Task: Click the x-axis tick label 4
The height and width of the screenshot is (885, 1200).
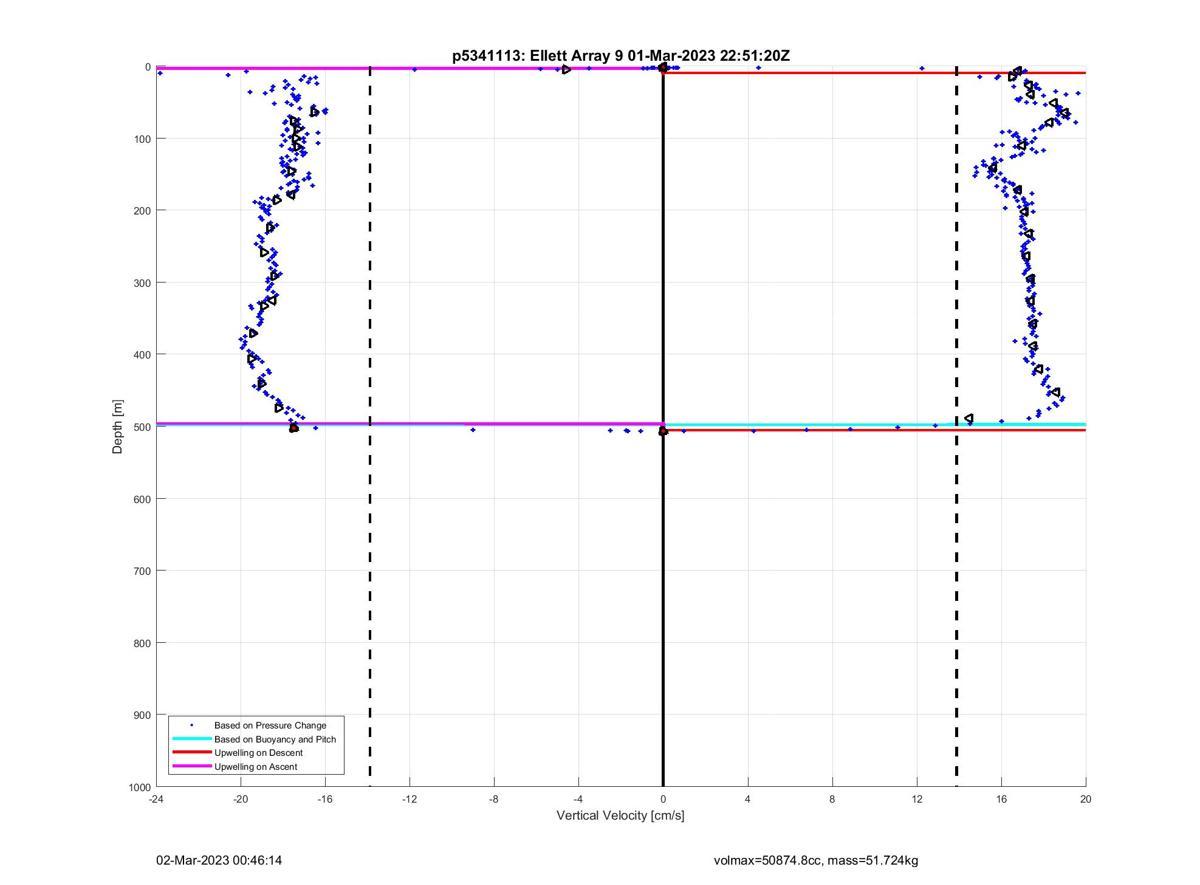Action: coord(747,799)
